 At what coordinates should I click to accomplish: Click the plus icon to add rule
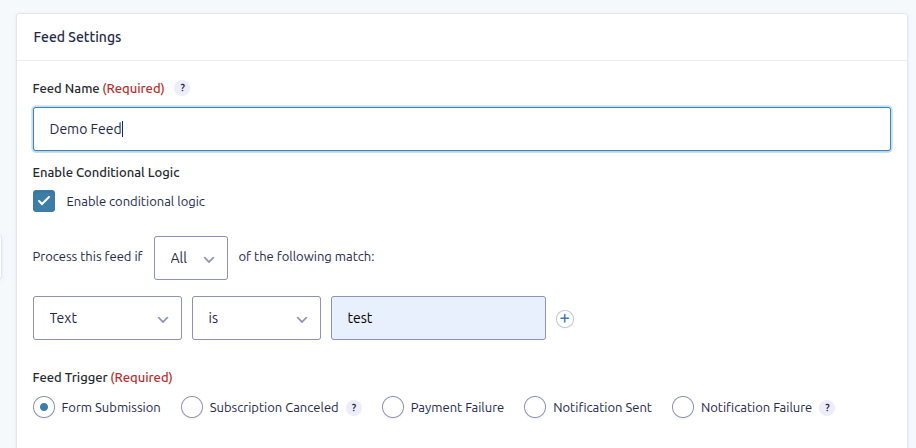pyautogui.click(x=565, y=319)
